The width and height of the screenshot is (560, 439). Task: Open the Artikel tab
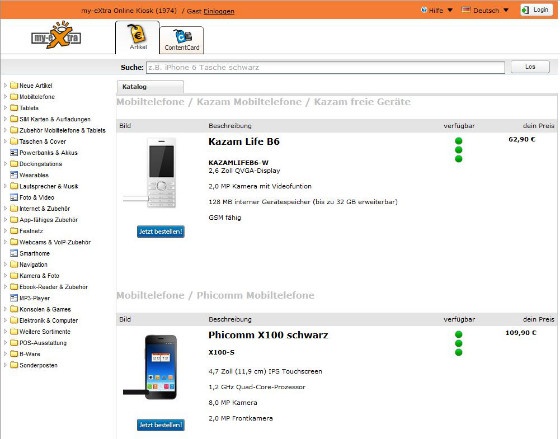138,38
